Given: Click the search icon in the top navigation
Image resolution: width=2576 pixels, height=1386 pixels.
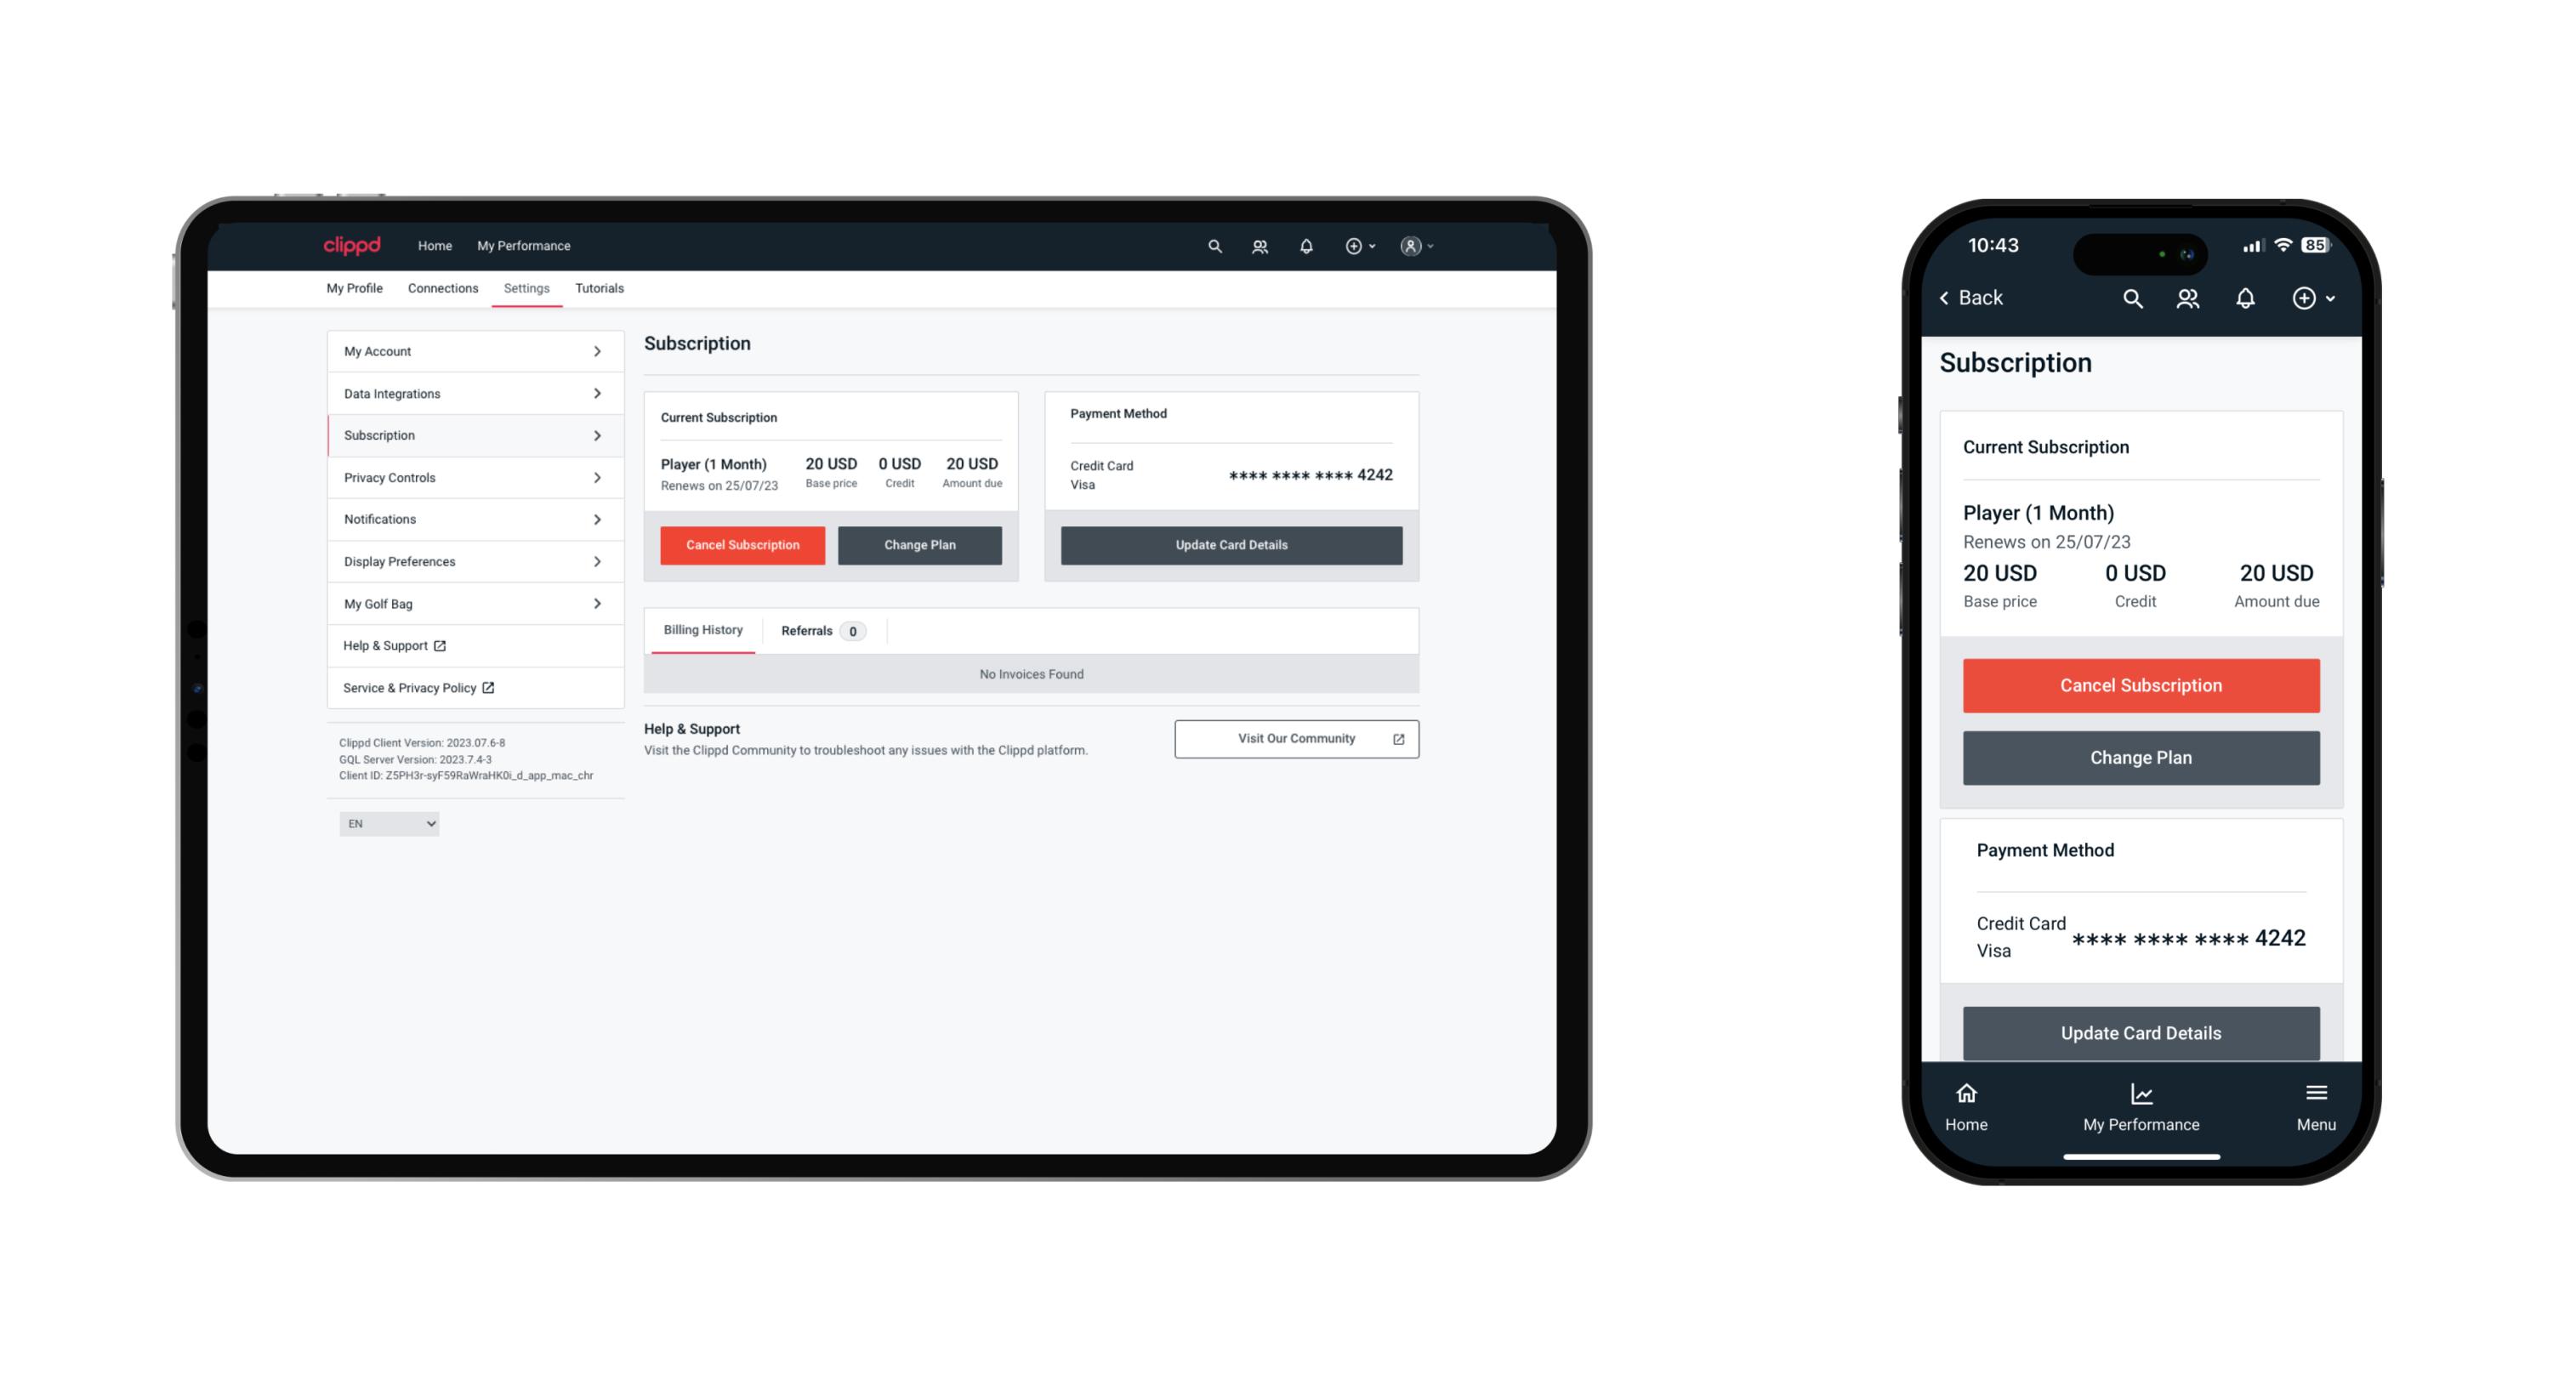Looking at the screenshot, I should coord(1215,244).
